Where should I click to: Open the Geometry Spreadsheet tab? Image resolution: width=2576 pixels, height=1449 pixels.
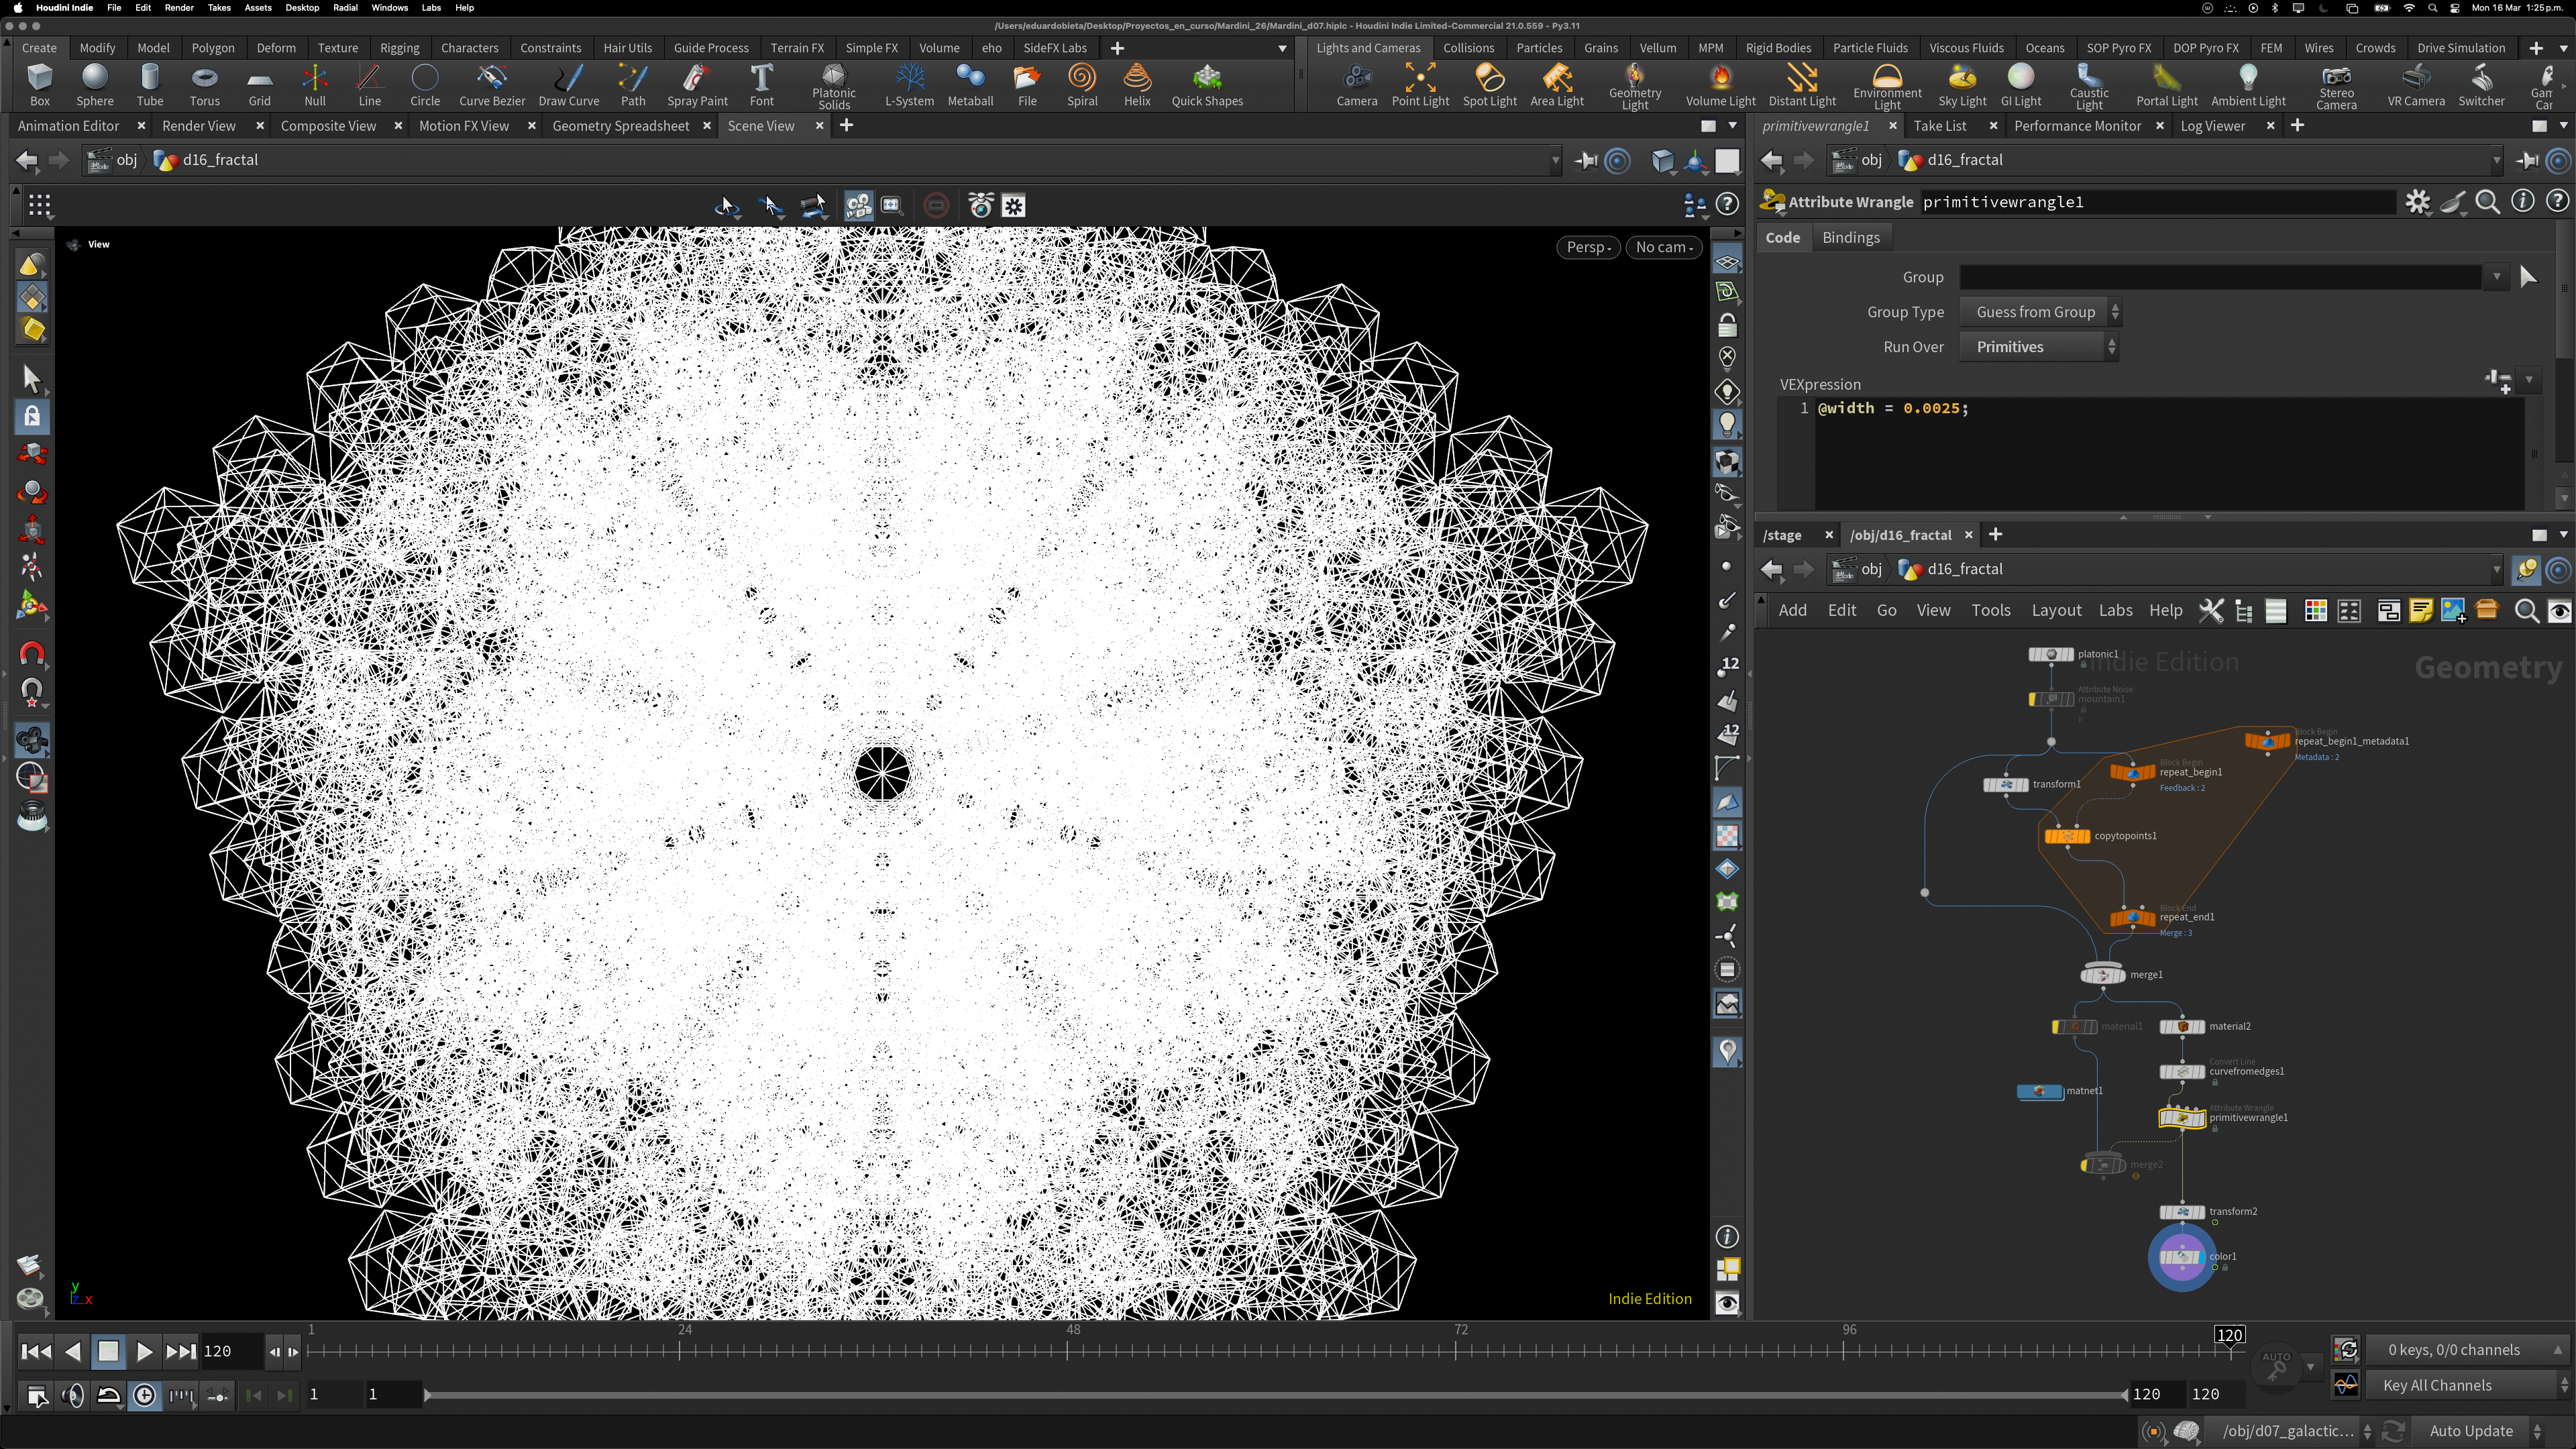[620, 126]
